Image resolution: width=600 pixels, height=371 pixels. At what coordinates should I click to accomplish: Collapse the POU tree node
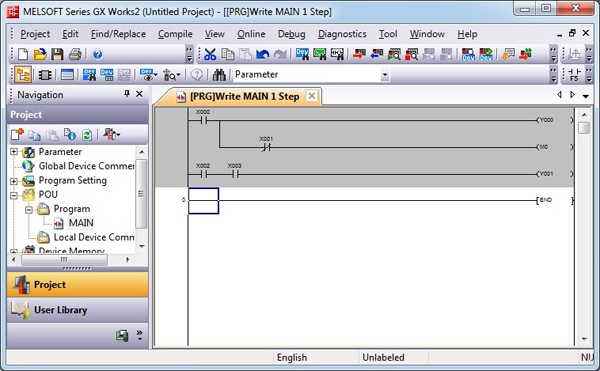[14, 195]
